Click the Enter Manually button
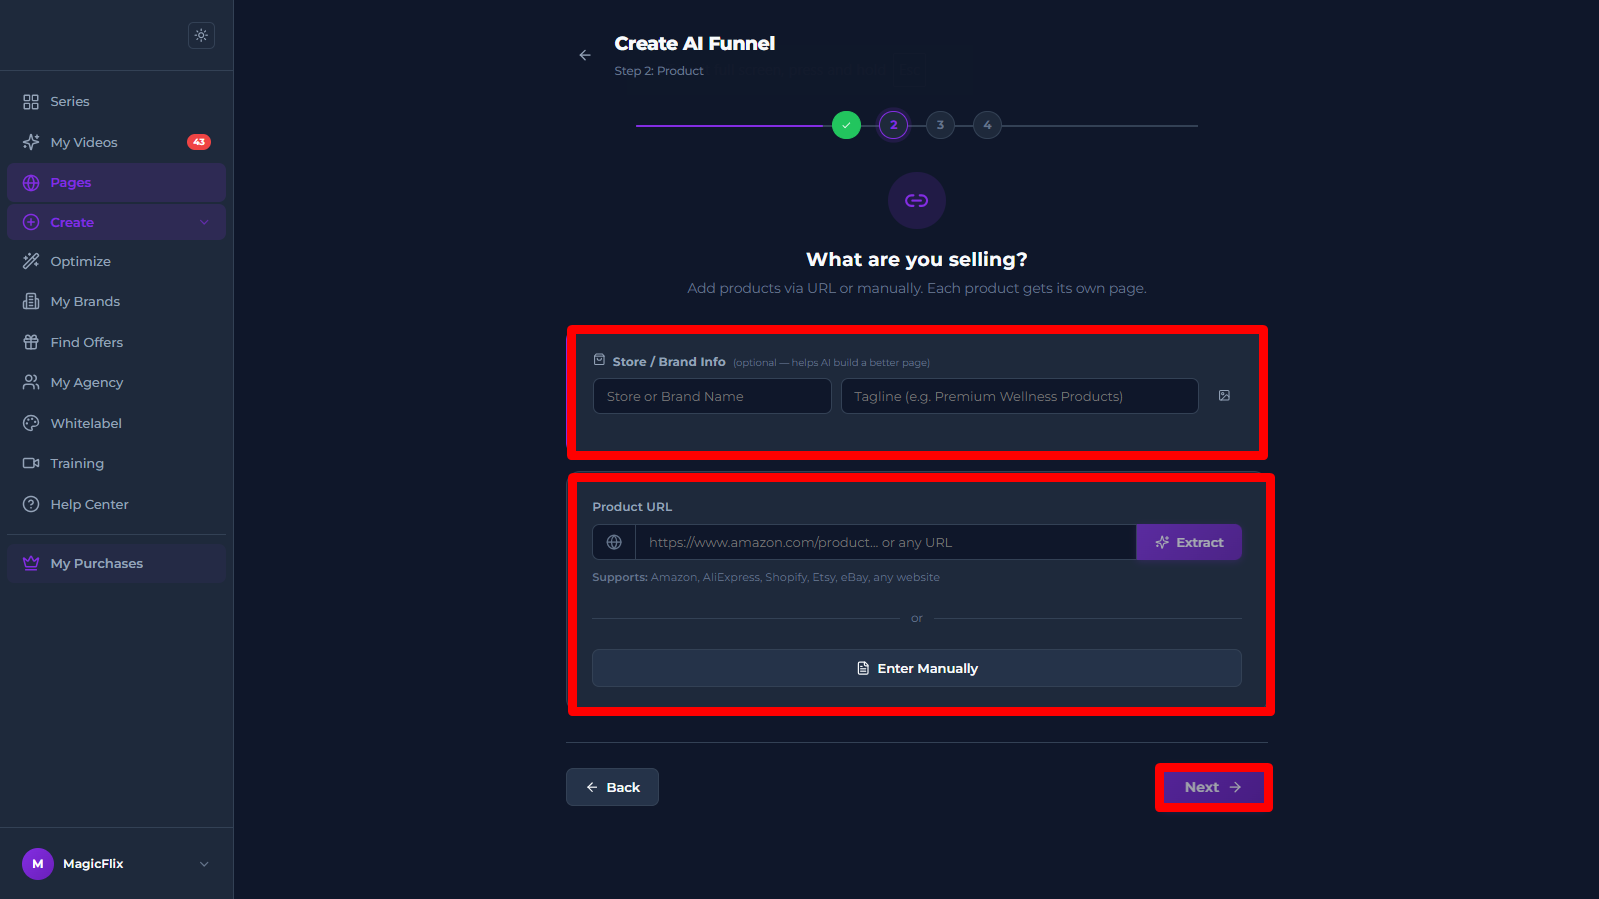1599x899 pixels. click(917, 668)
